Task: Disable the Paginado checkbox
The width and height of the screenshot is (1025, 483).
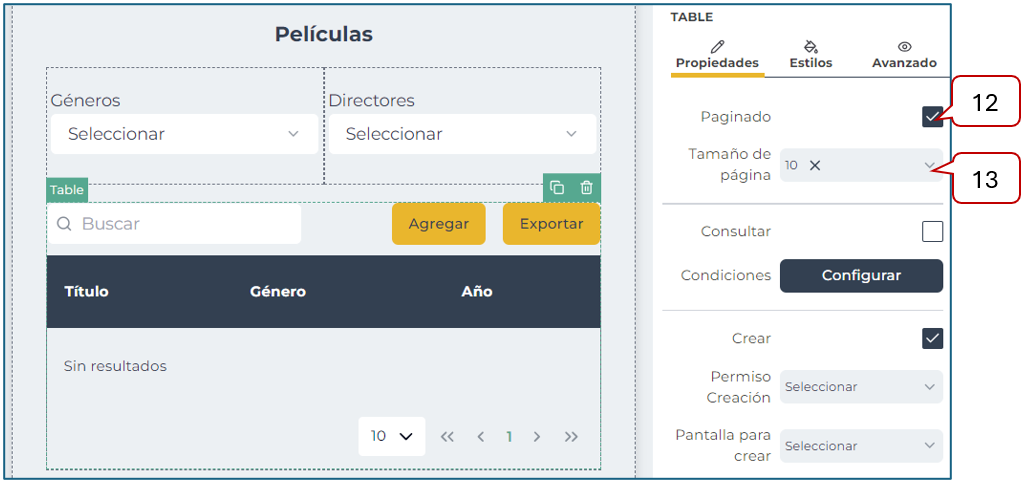Action: pos(932,117)
